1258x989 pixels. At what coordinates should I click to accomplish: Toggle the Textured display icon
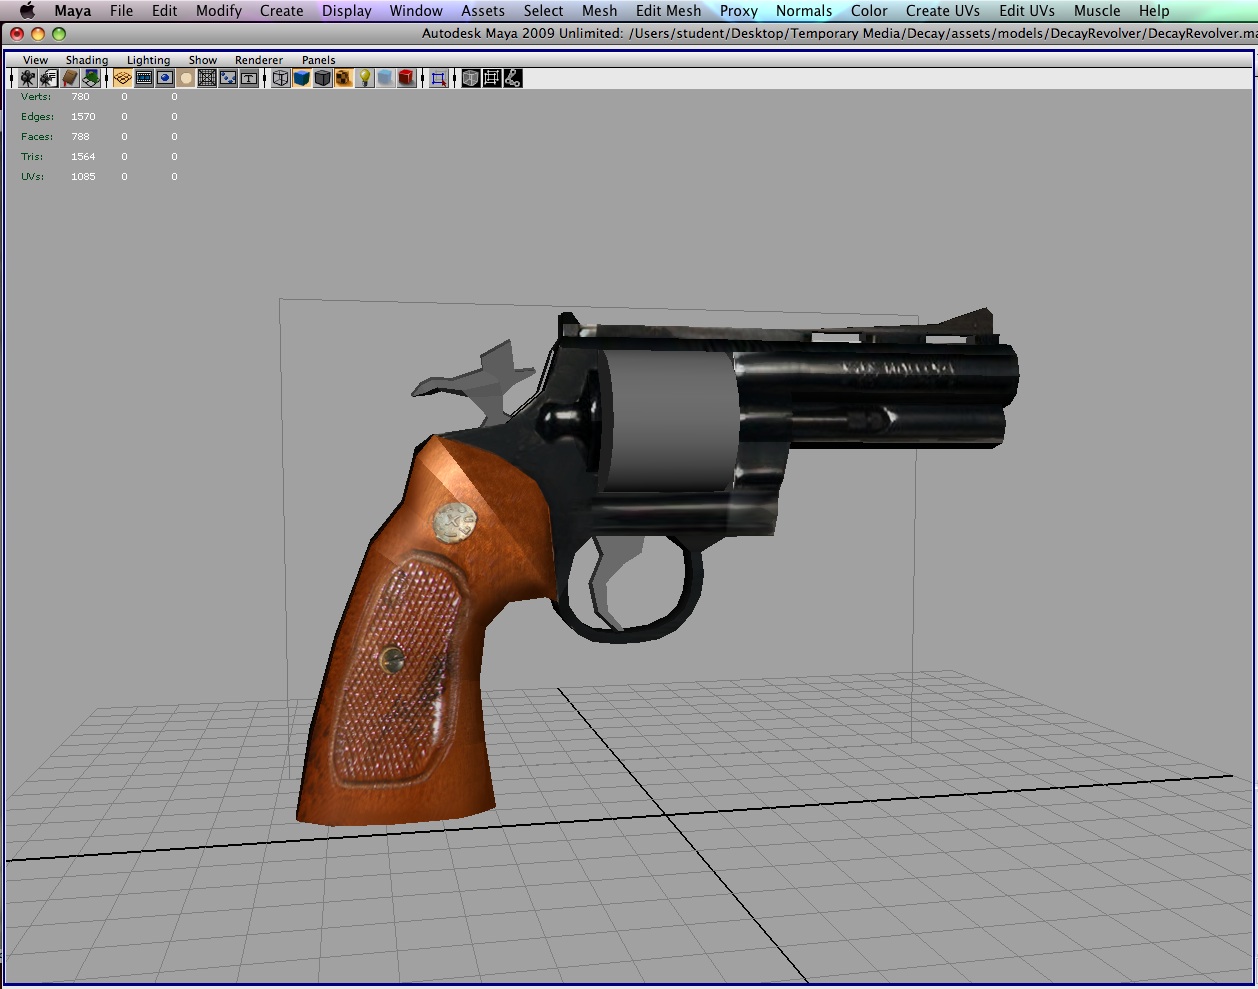(x=344, y=78)
